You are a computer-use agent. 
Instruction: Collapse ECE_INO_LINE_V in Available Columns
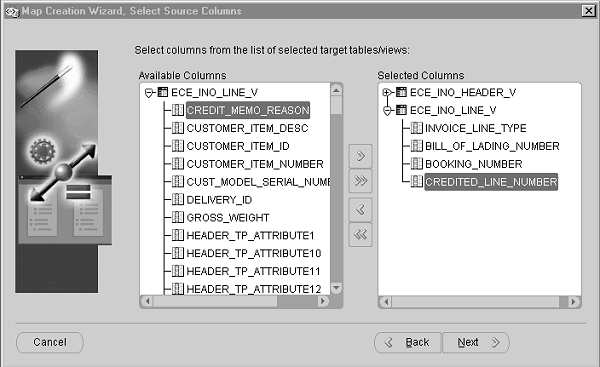(149, 93)
